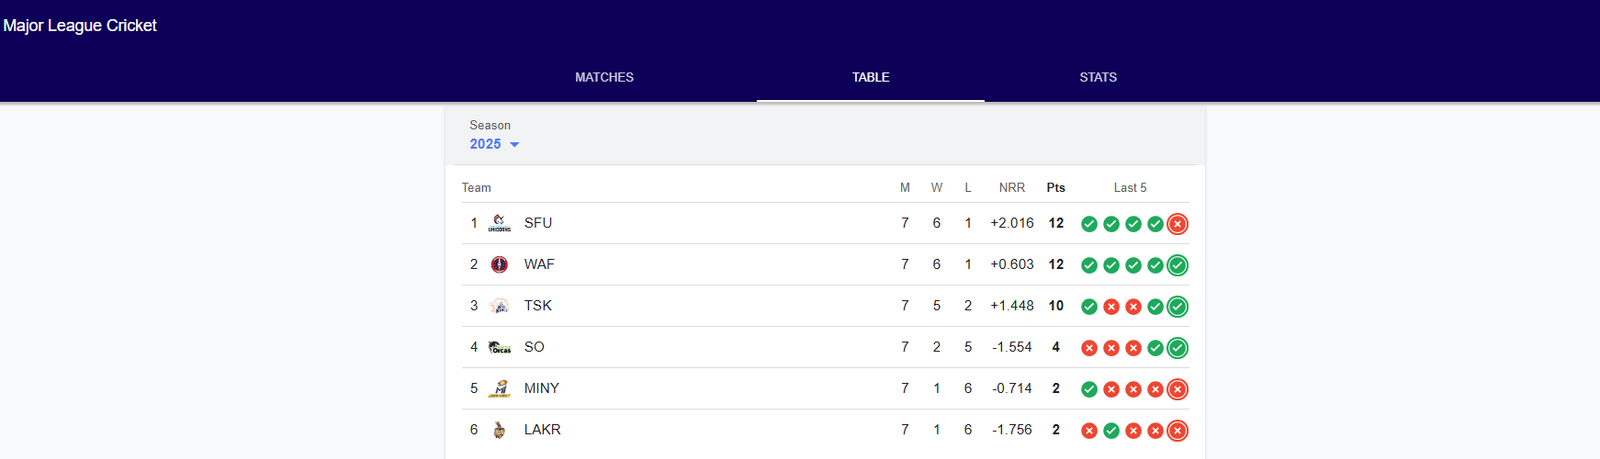The width and height of the screenshot is (1600, 459).
Task: Open the STATS tab
Action: (x=1098, y=77)
